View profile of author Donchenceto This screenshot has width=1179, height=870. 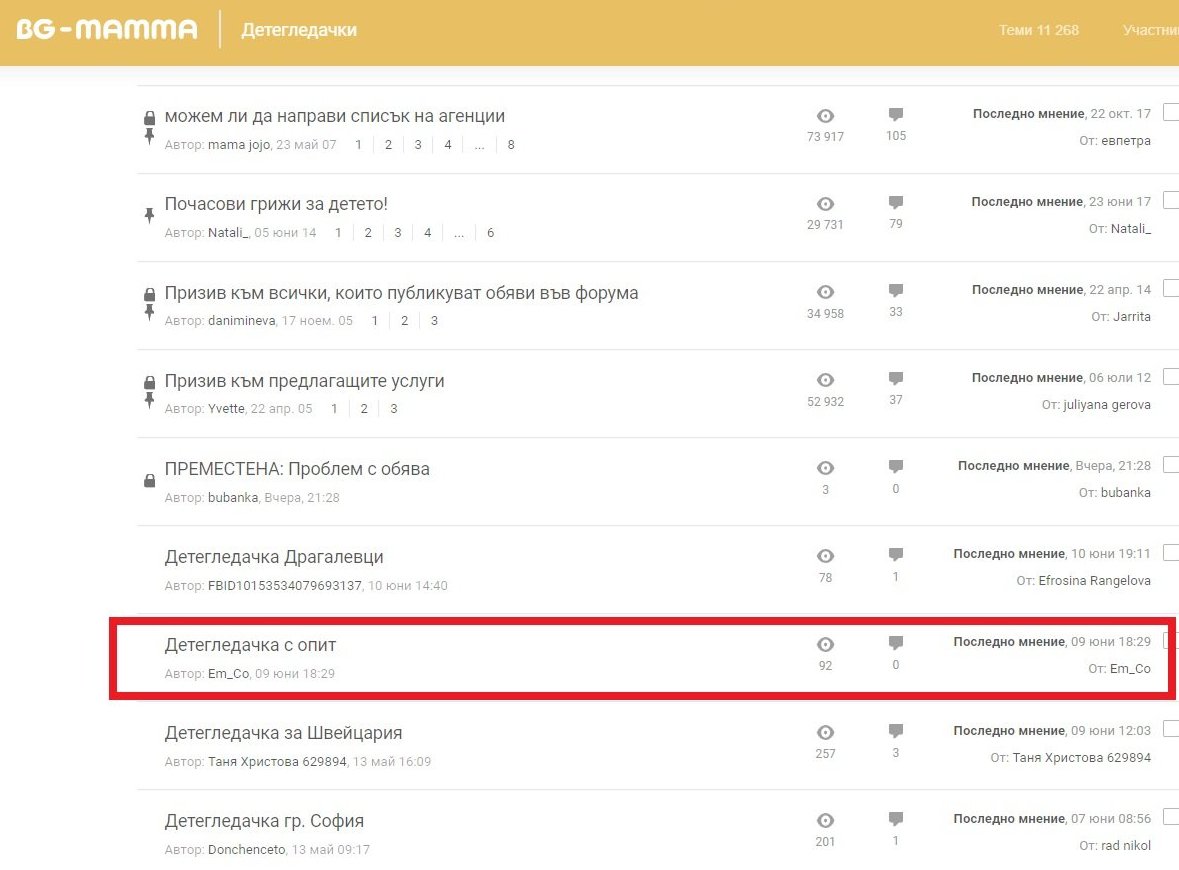coord(246,850)
